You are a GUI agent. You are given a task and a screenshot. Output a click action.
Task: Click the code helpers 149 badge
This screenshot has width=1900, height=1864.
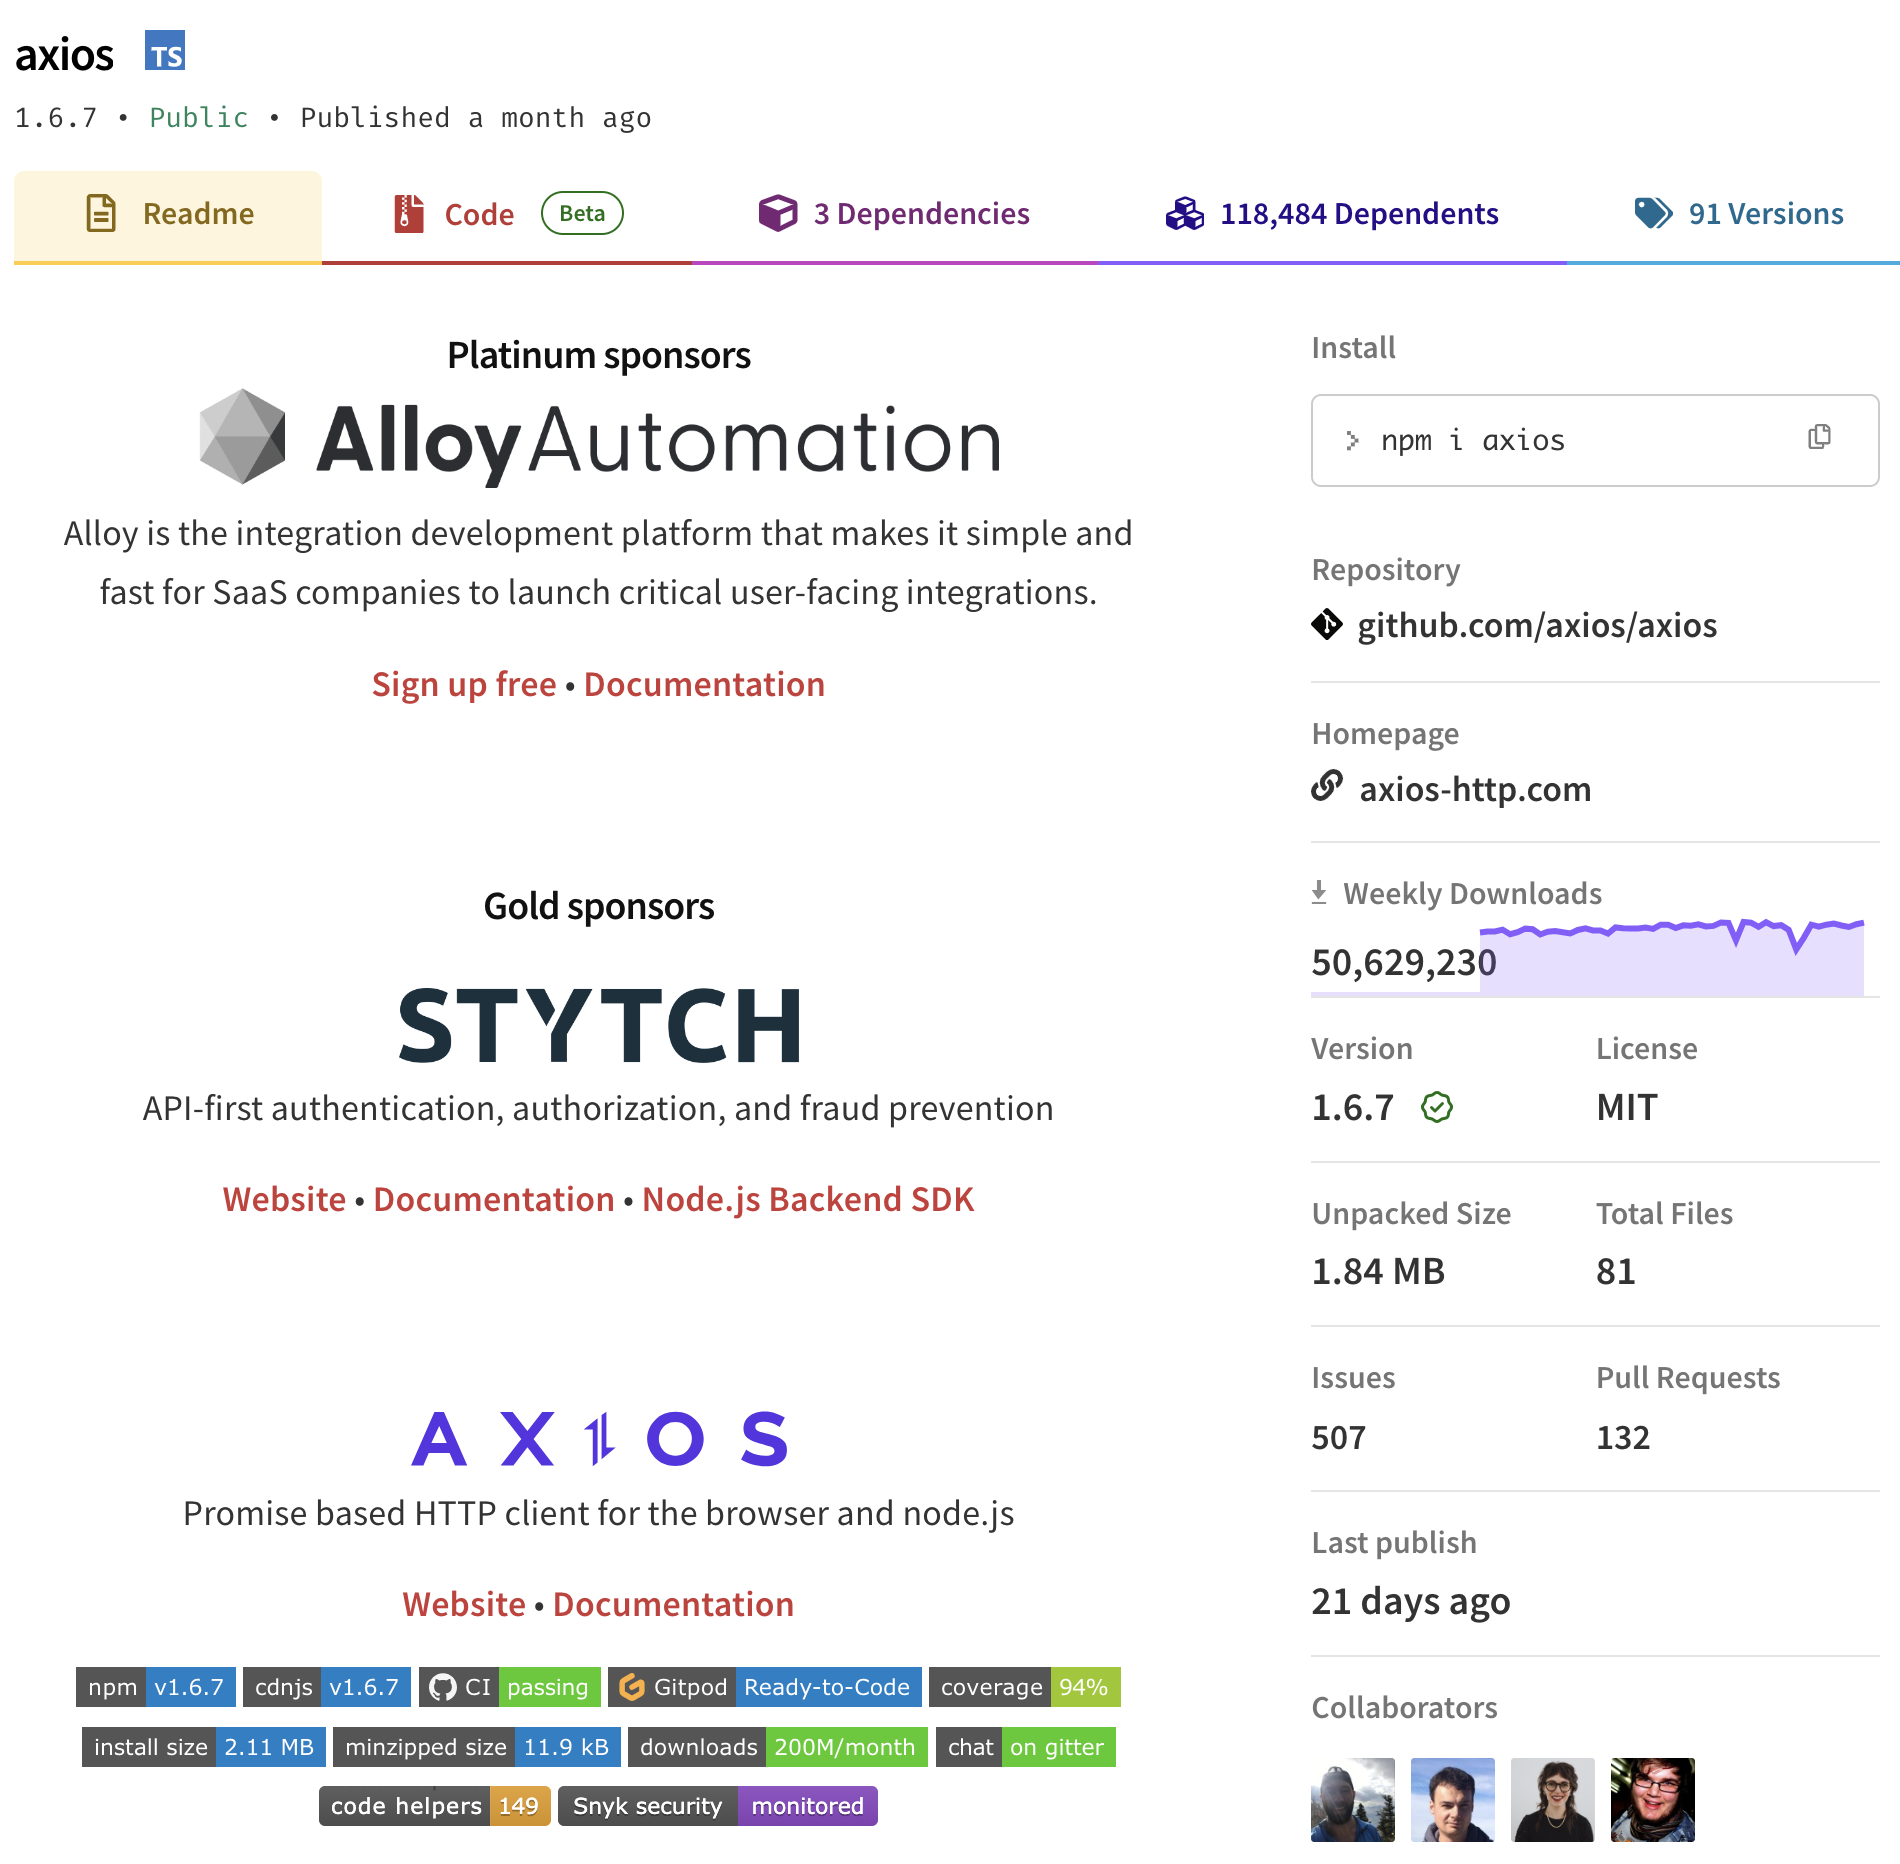click(x=435, y=1806)
